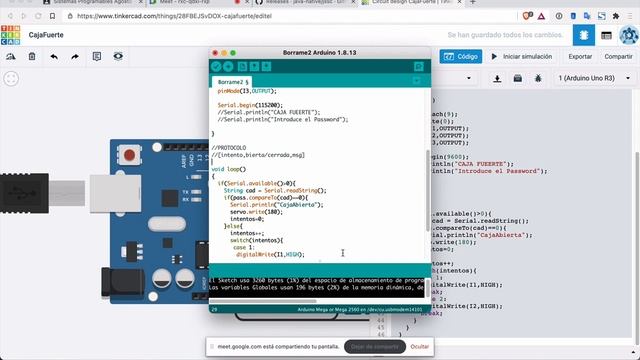Screen dimensions: 640x360
Task: Click the Tinkercad logo
Action: coord(11,35)
